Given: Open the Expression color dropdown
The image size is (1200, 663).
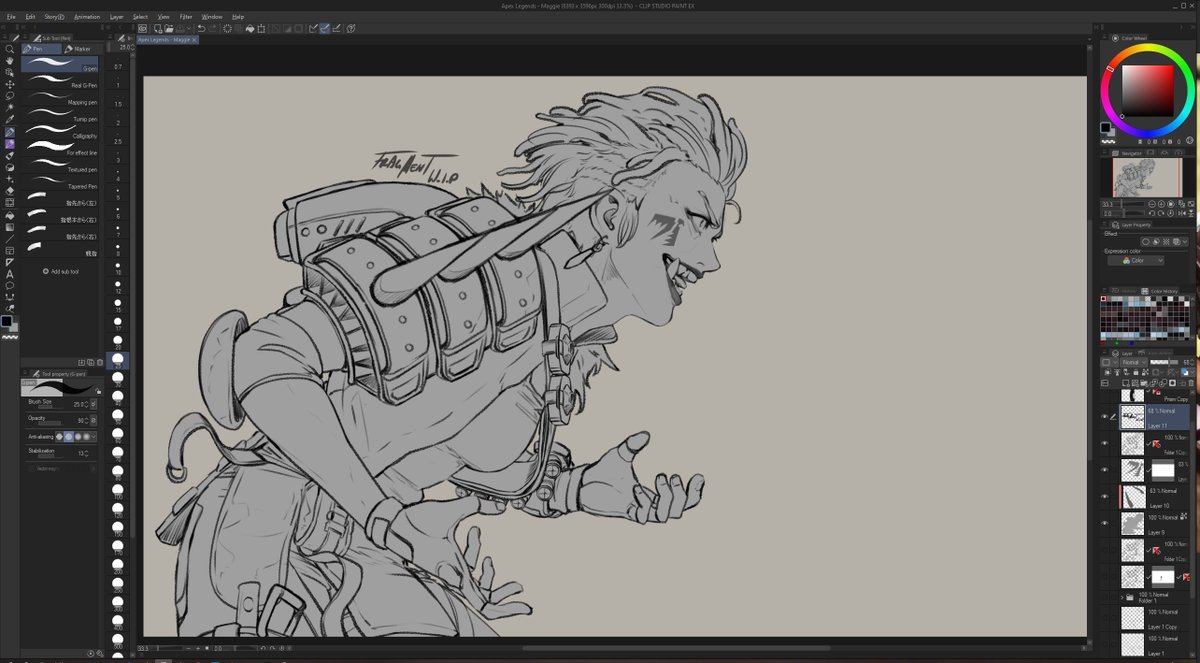Looking at the screenshot, I should (1136, 260).
